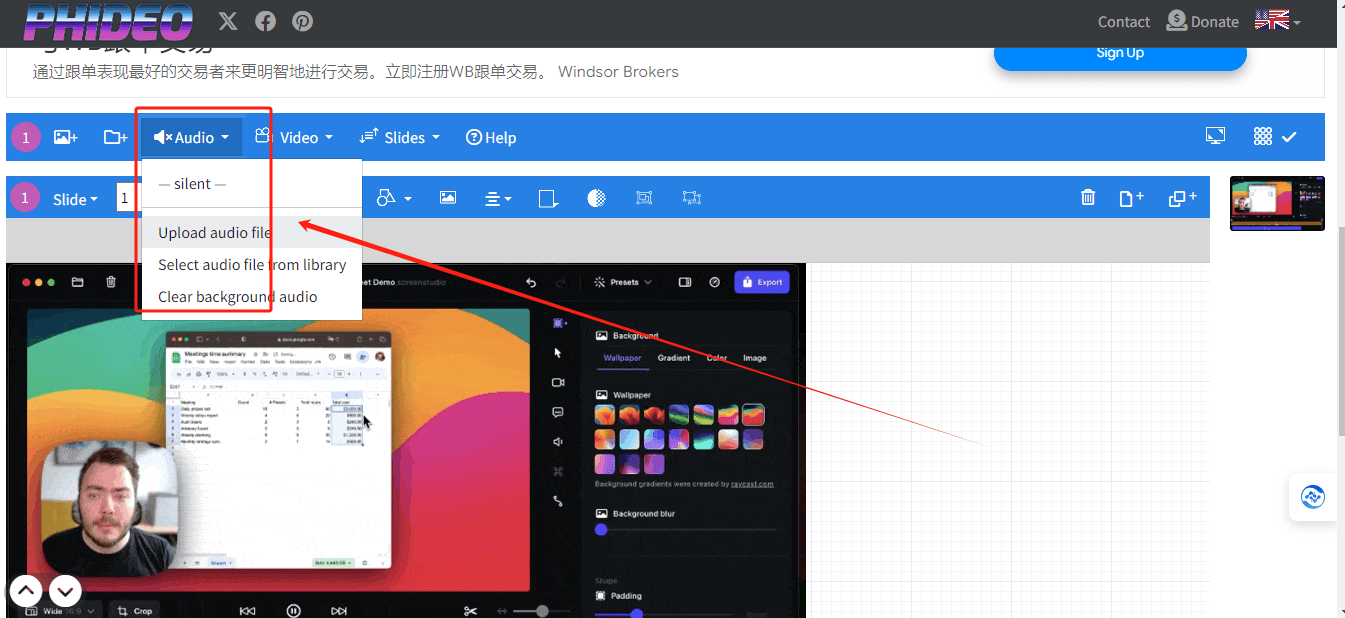Select Clear background audio option
1345x618 pixels.
pyautogui.click(x=237, y=296)
